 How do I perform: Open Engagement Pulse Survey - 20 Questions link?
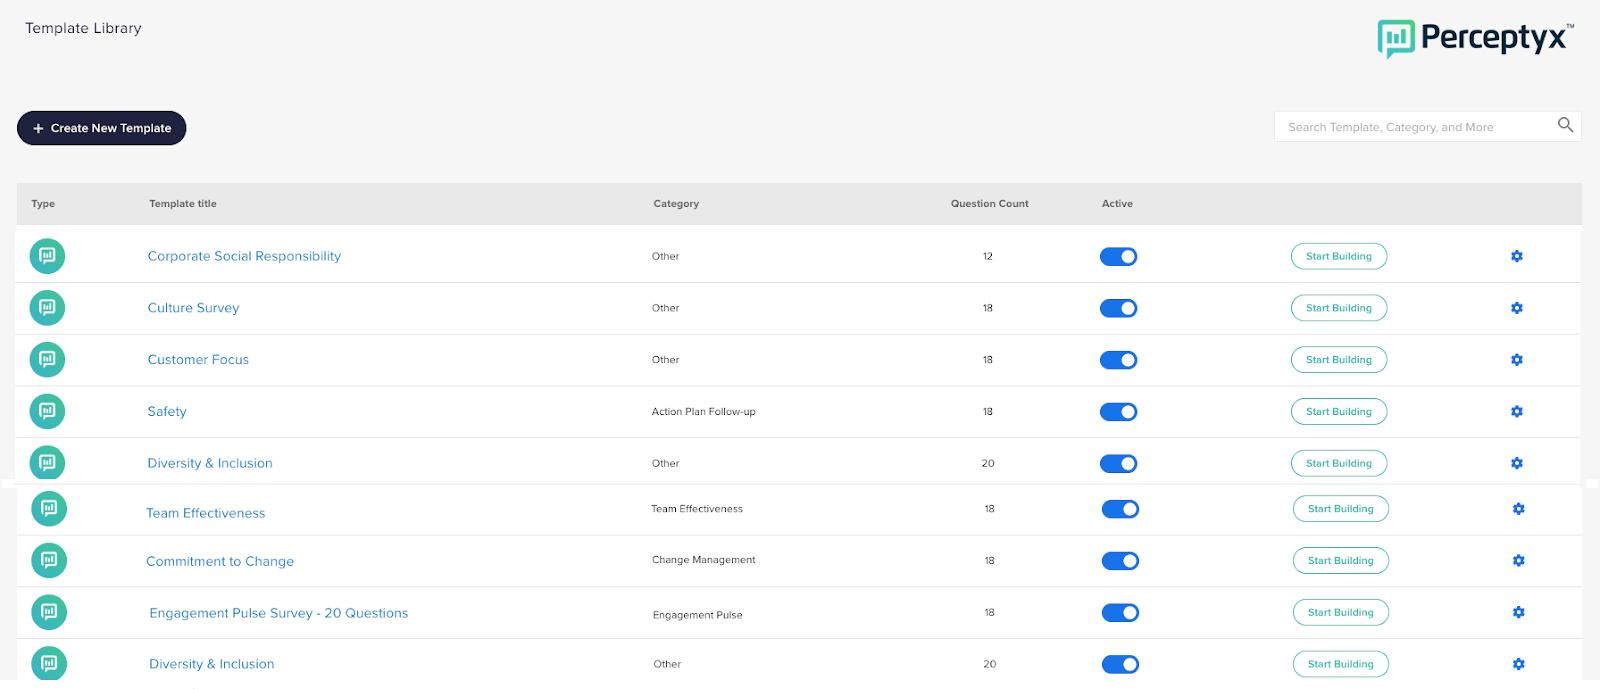[279, 613]
